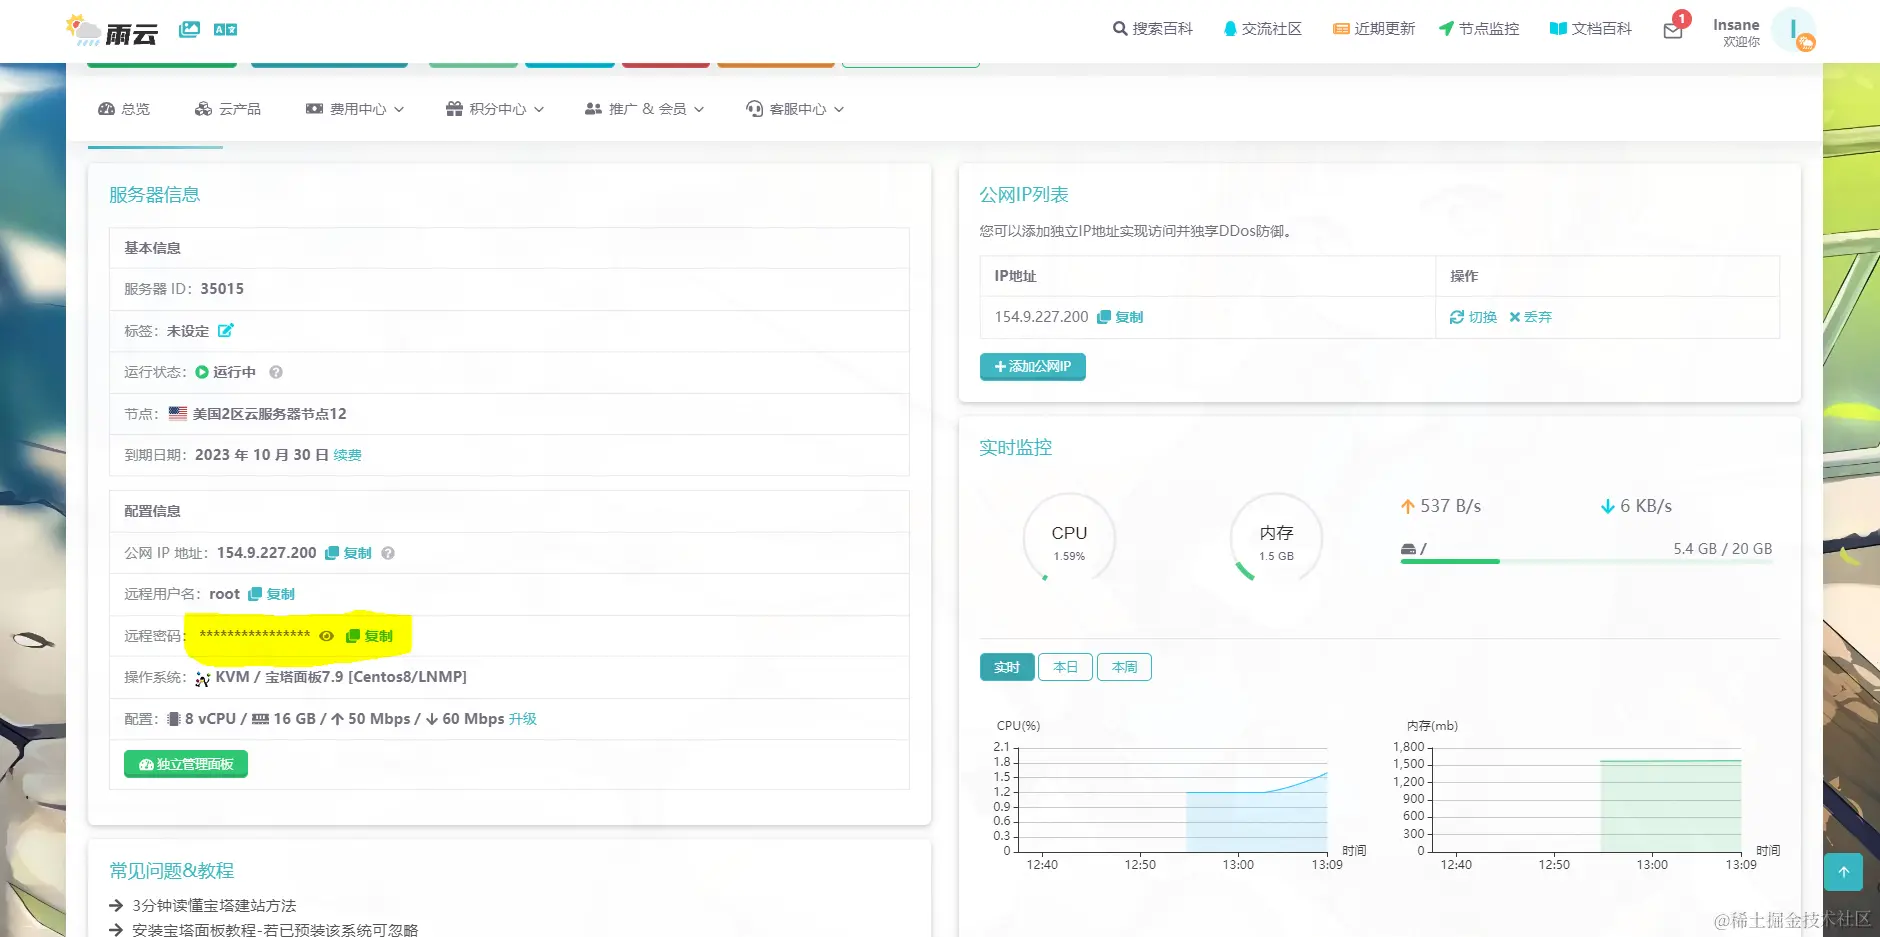
Task: Click 丢弃 to discard the IP
Action: pyautogui.click(x=1530, y=317)
